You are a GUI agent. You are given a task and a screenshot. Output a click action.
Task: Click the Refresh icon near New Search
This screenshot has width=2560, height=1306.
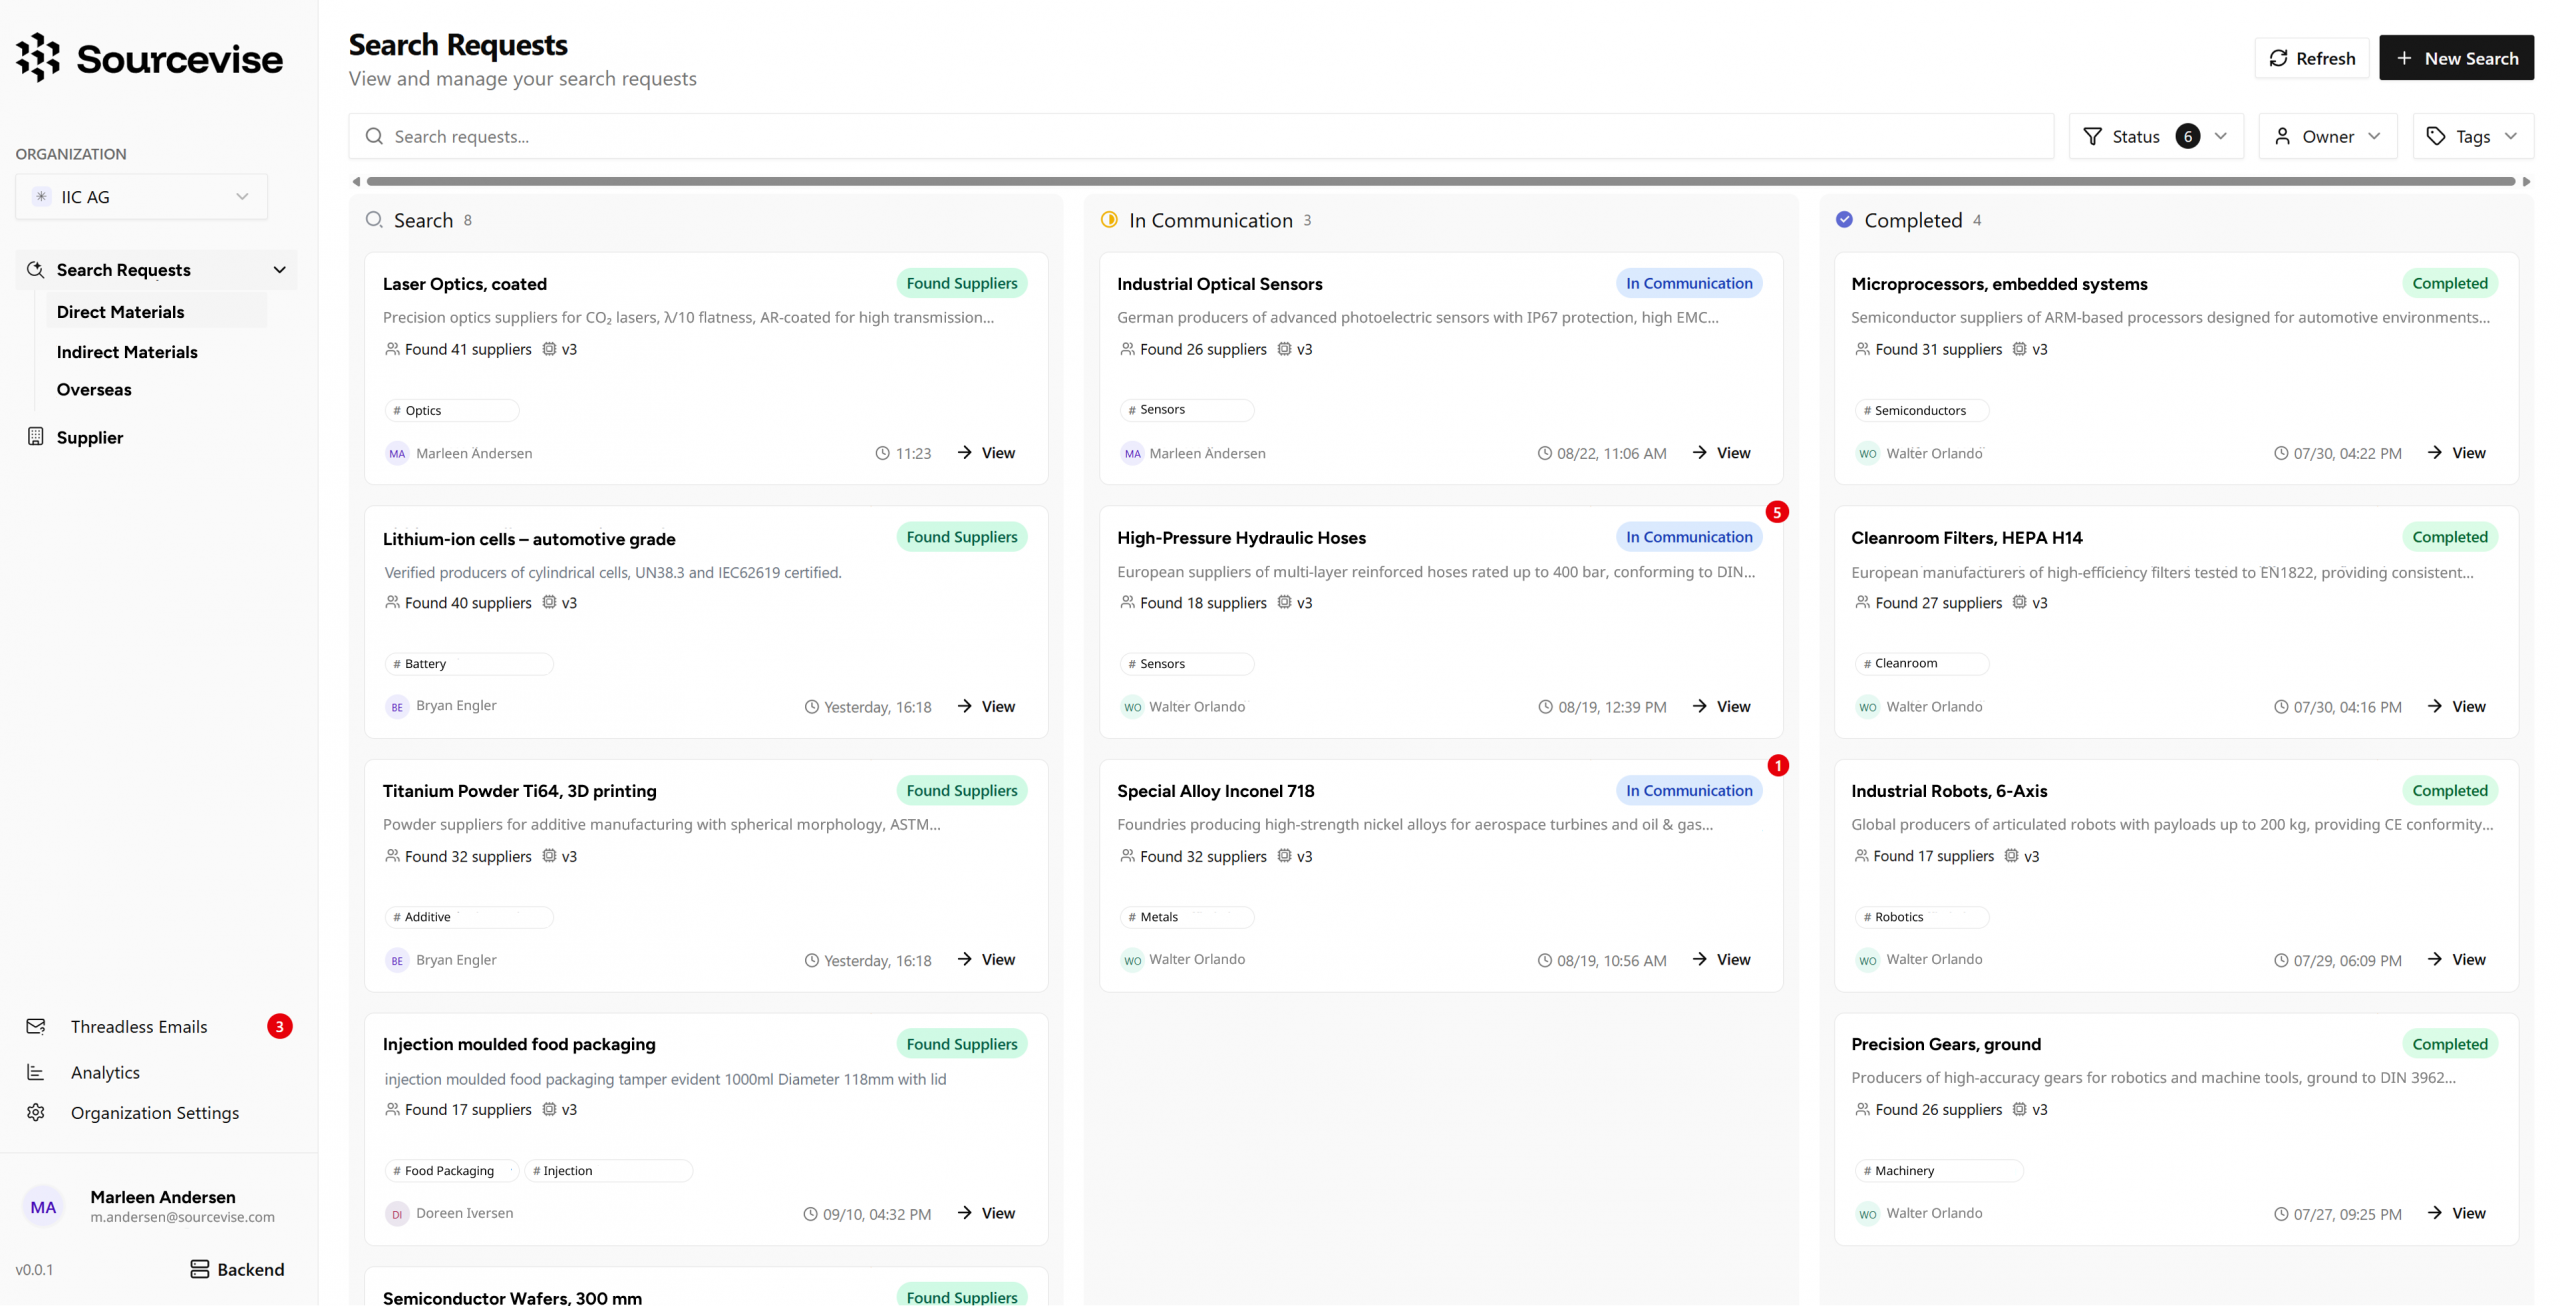[2280, 57]
